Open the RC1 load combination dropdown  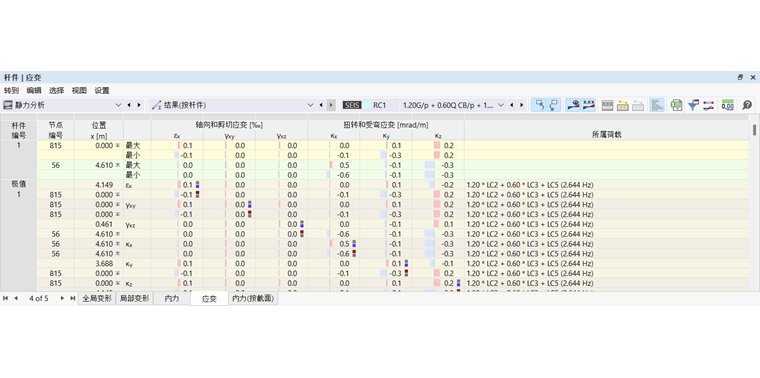pyautogui.click(x=501, y=105)
